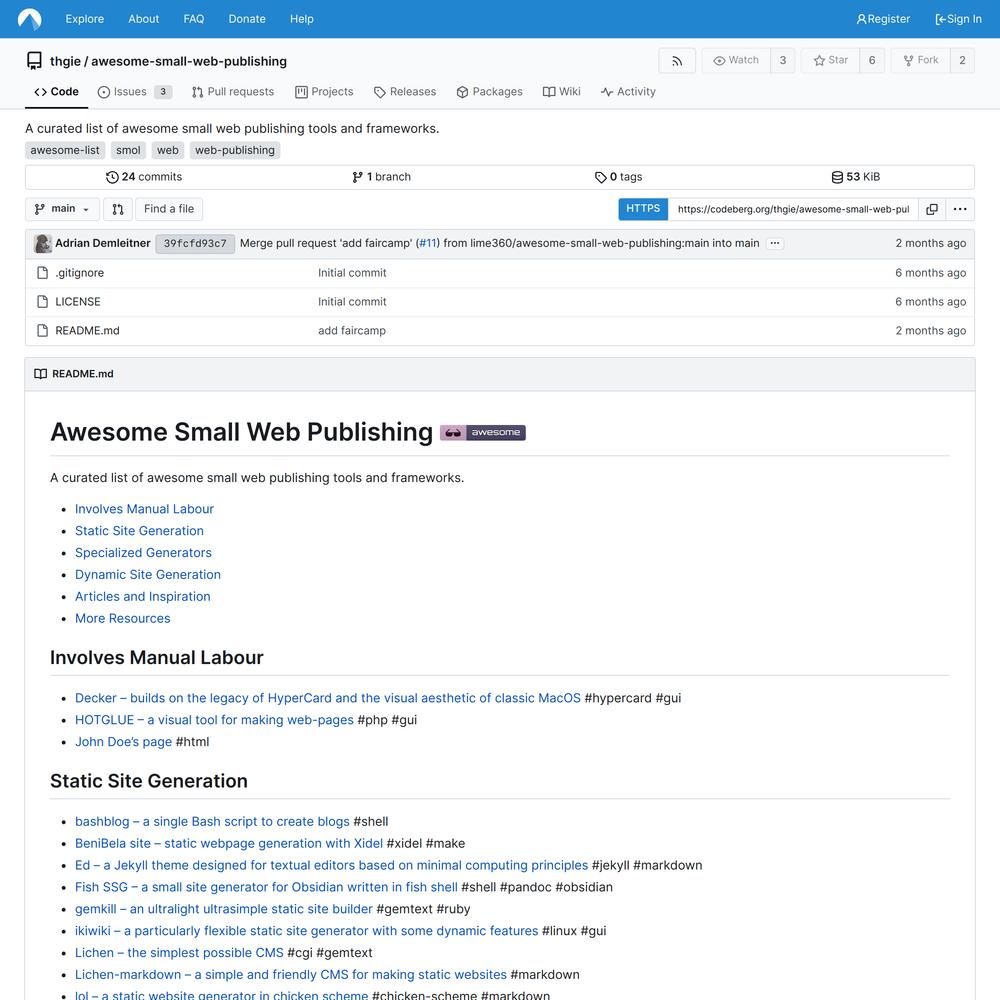
Task: Click the awesome badge image
Action: [x=483, y=433]
